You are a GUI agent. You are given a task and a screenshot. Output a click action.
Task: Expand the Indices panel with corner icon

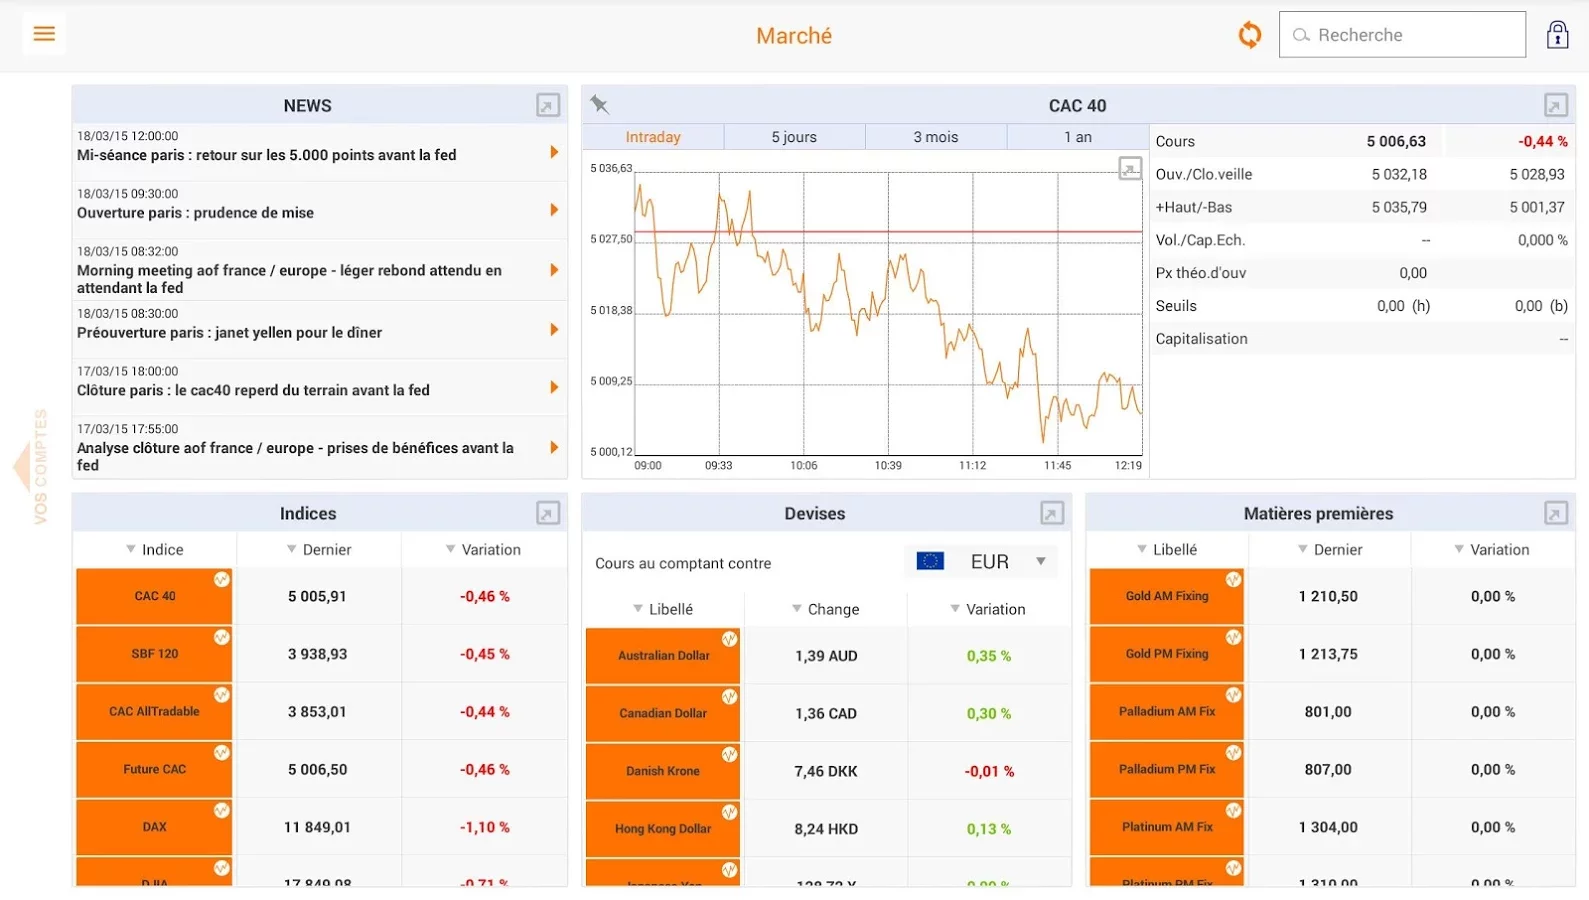tap(548, 513)
